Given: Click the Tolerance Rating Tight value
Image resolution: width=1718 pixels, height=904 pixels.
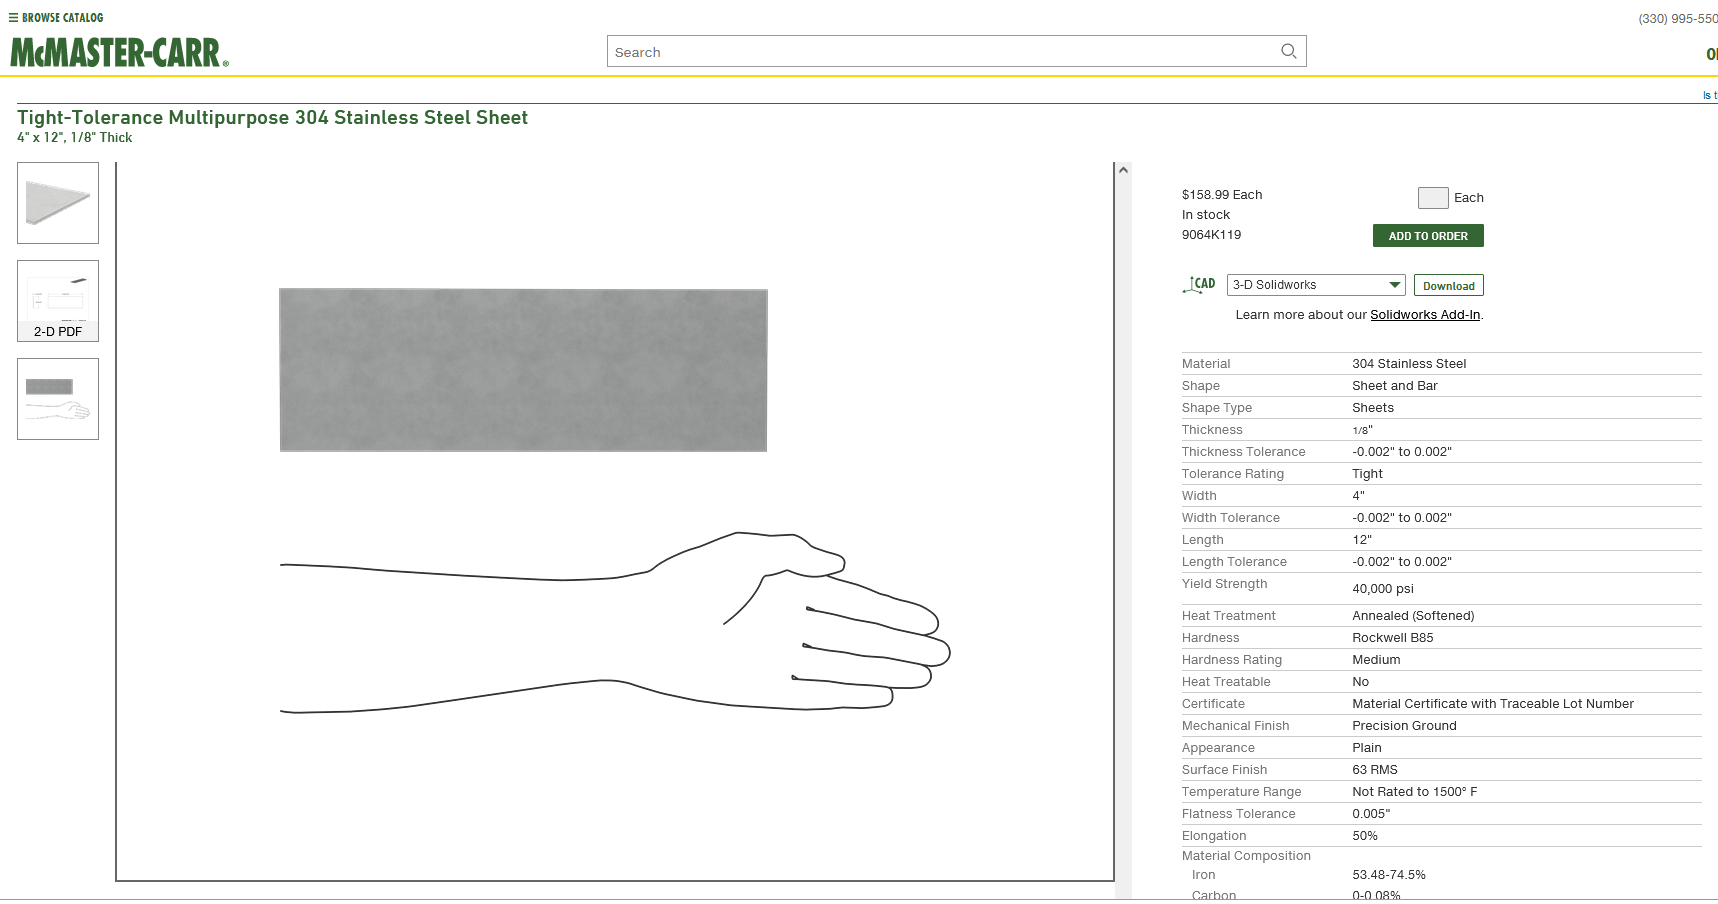Looking at the screenshot, I should pos(1367,474).
